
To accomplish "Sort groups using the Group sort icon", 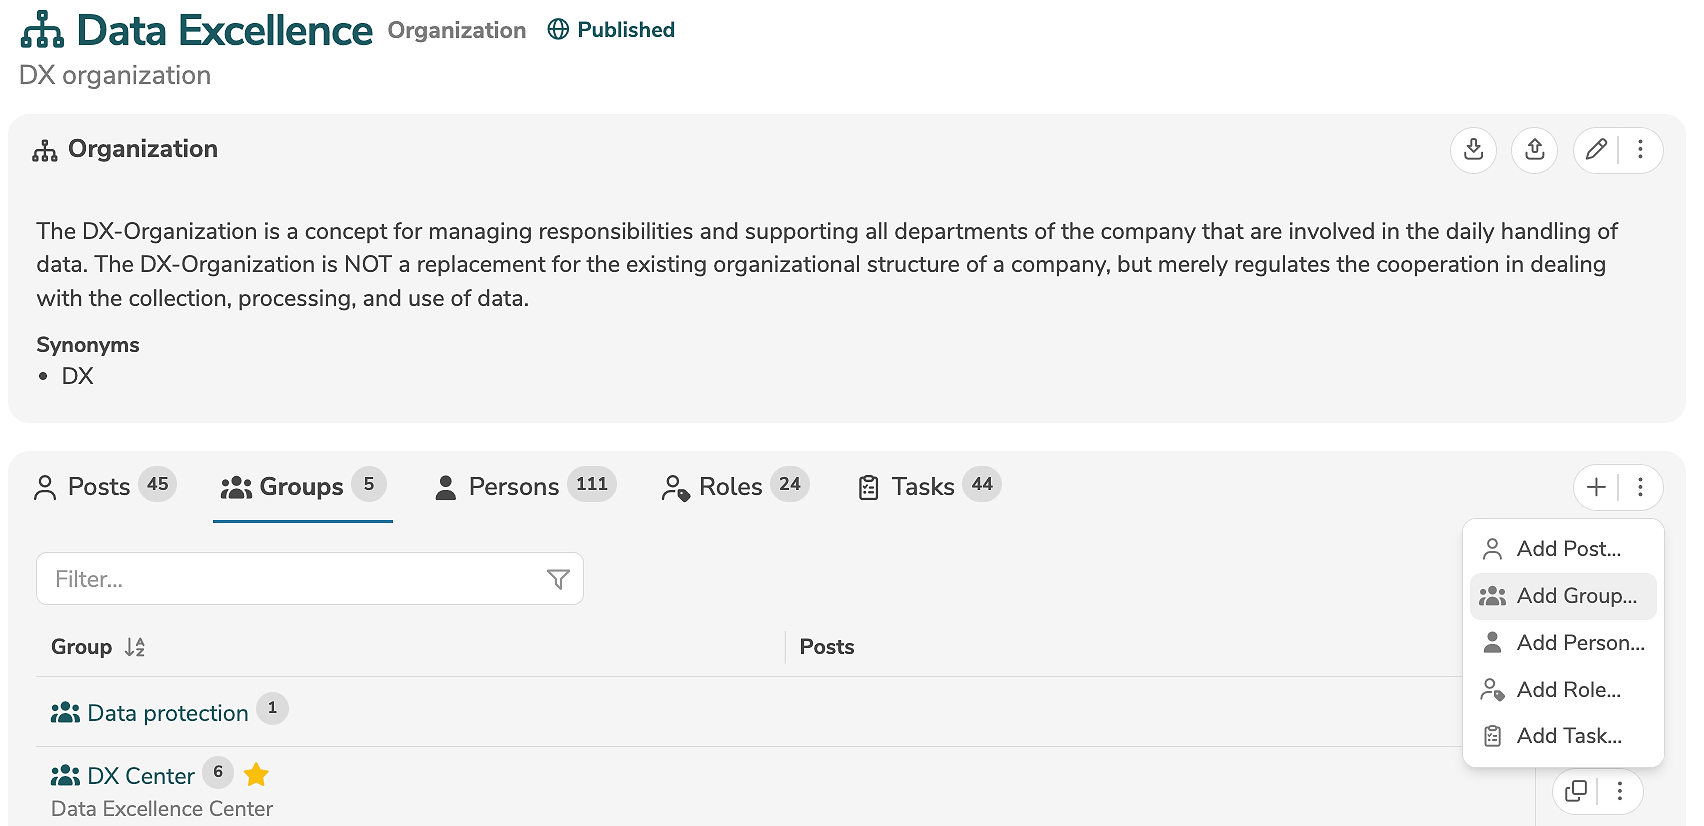I will (x=135, y=647).
